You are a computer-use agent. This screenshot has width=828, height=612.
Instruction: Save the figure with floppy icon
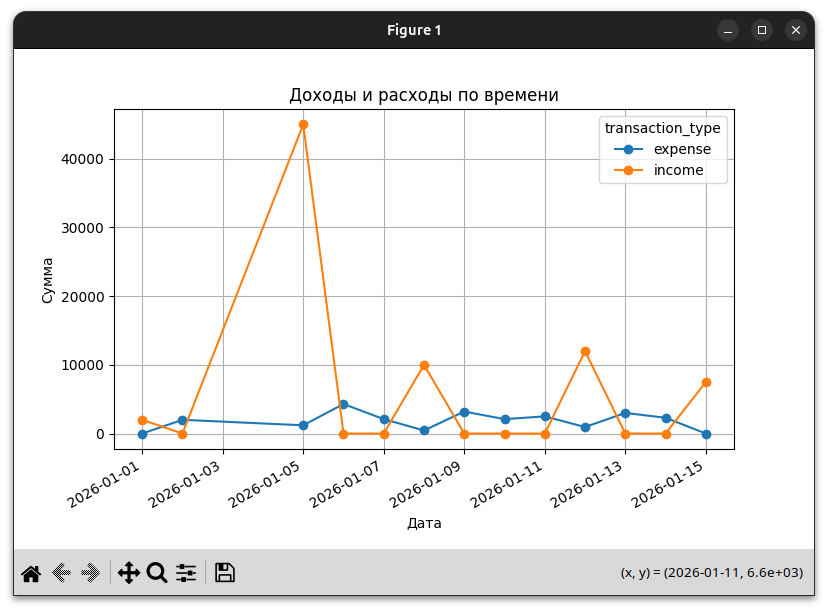[x=225, y=573]
